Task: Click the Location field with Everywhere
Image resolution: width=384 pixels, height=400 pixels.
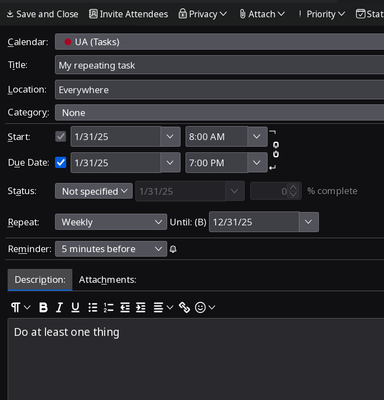Action: point(219,90)
